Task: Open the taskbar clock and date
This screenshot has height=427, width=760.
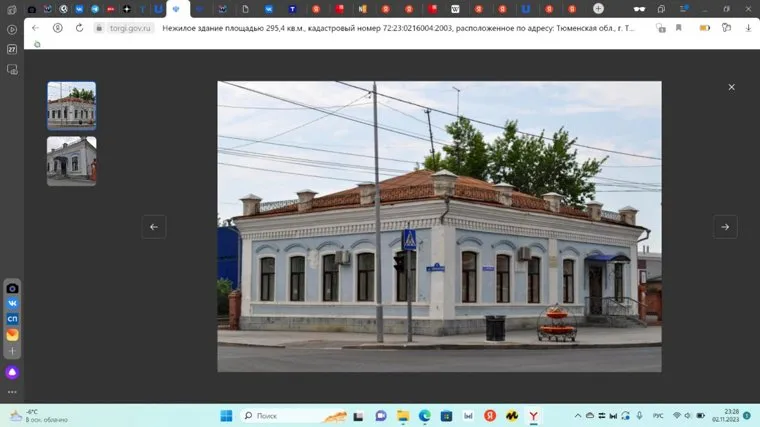Action: tap(732, 415)
